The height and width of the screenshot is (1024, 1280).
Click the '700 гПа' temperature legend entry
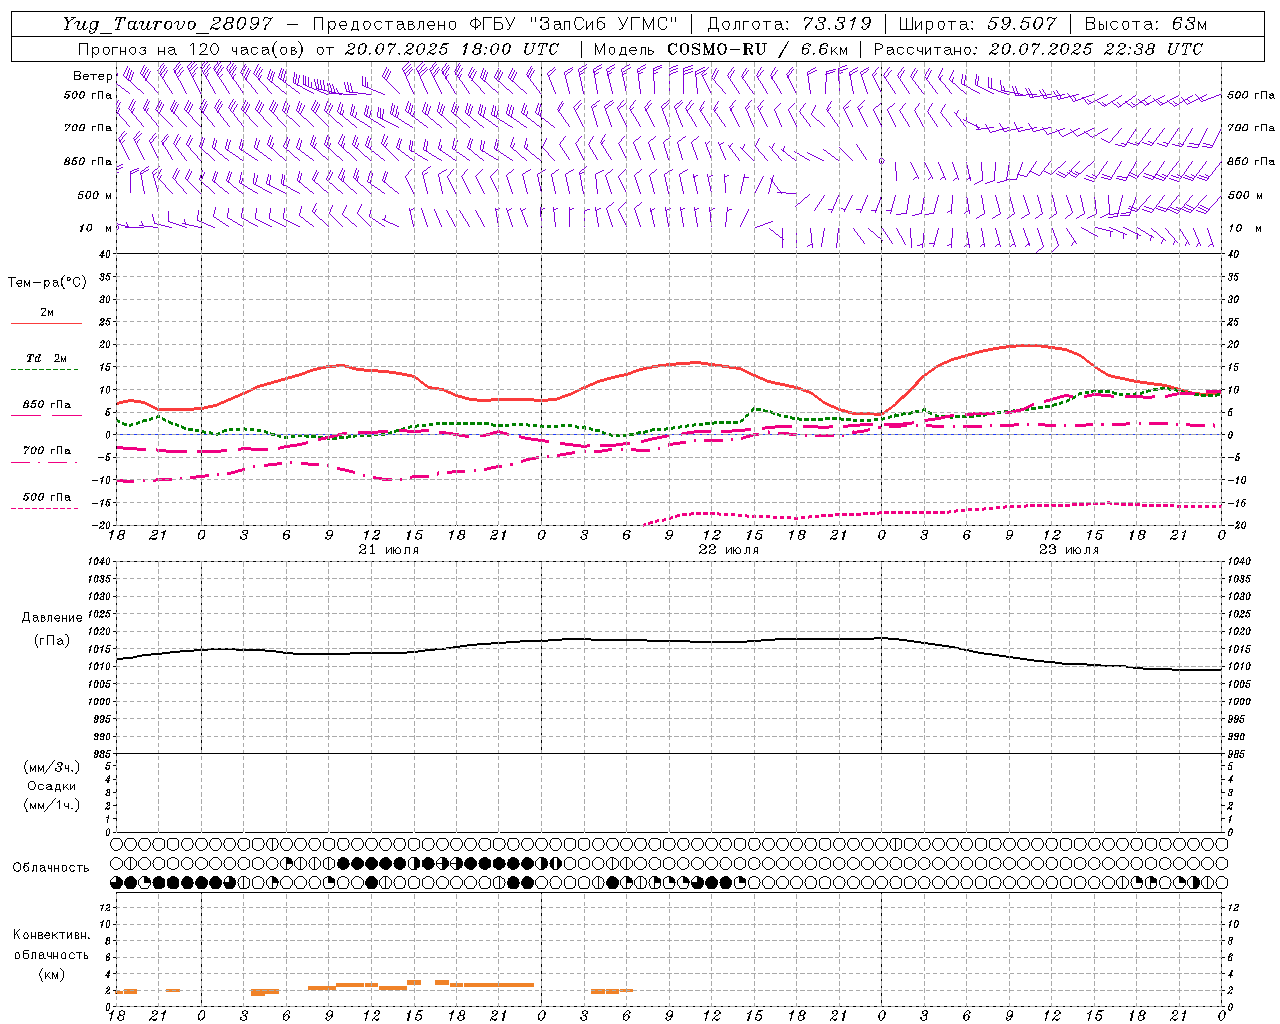pyautogui.click(x=47, y=451)
